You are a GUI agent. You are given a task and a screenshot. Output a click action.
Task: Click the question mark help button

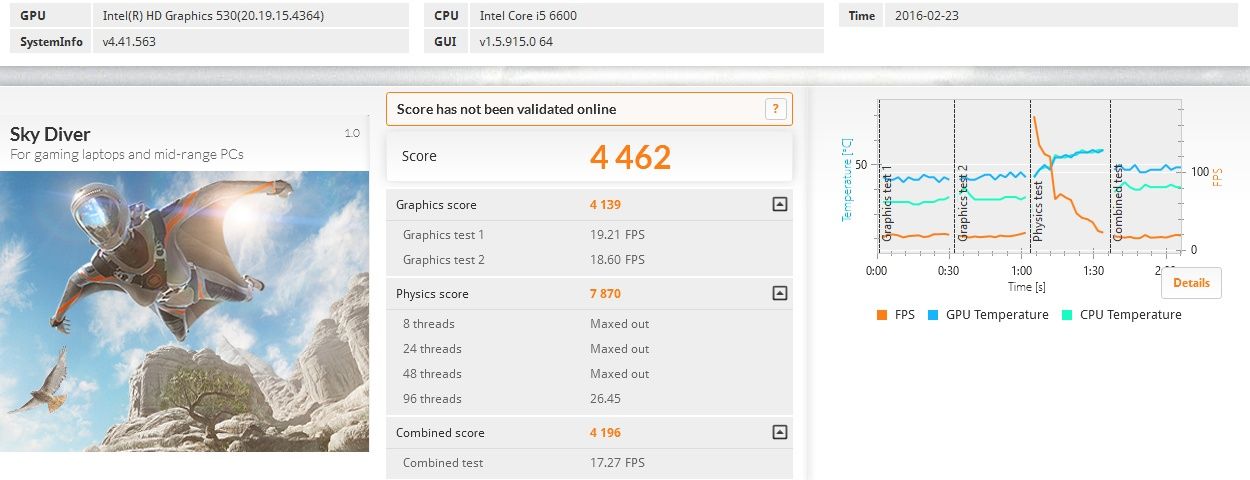pos(776,109)
